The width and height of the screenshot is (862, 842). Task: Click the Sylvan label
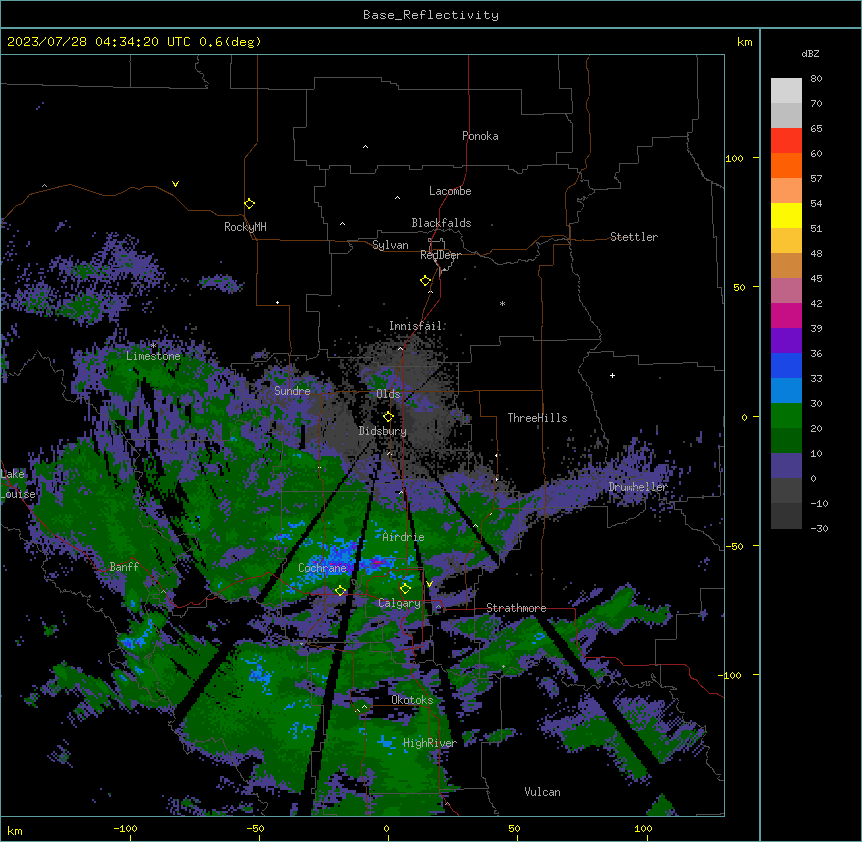click(390, 245)
